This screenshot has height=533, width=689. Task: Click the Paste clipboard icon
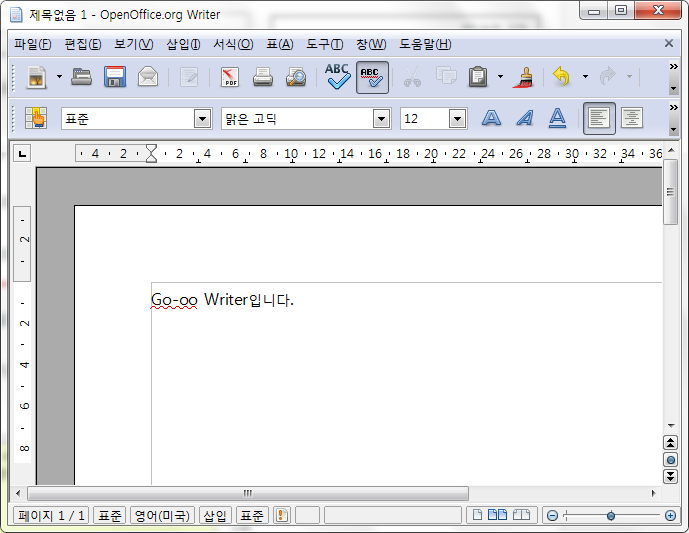click(x=478, y=77)
